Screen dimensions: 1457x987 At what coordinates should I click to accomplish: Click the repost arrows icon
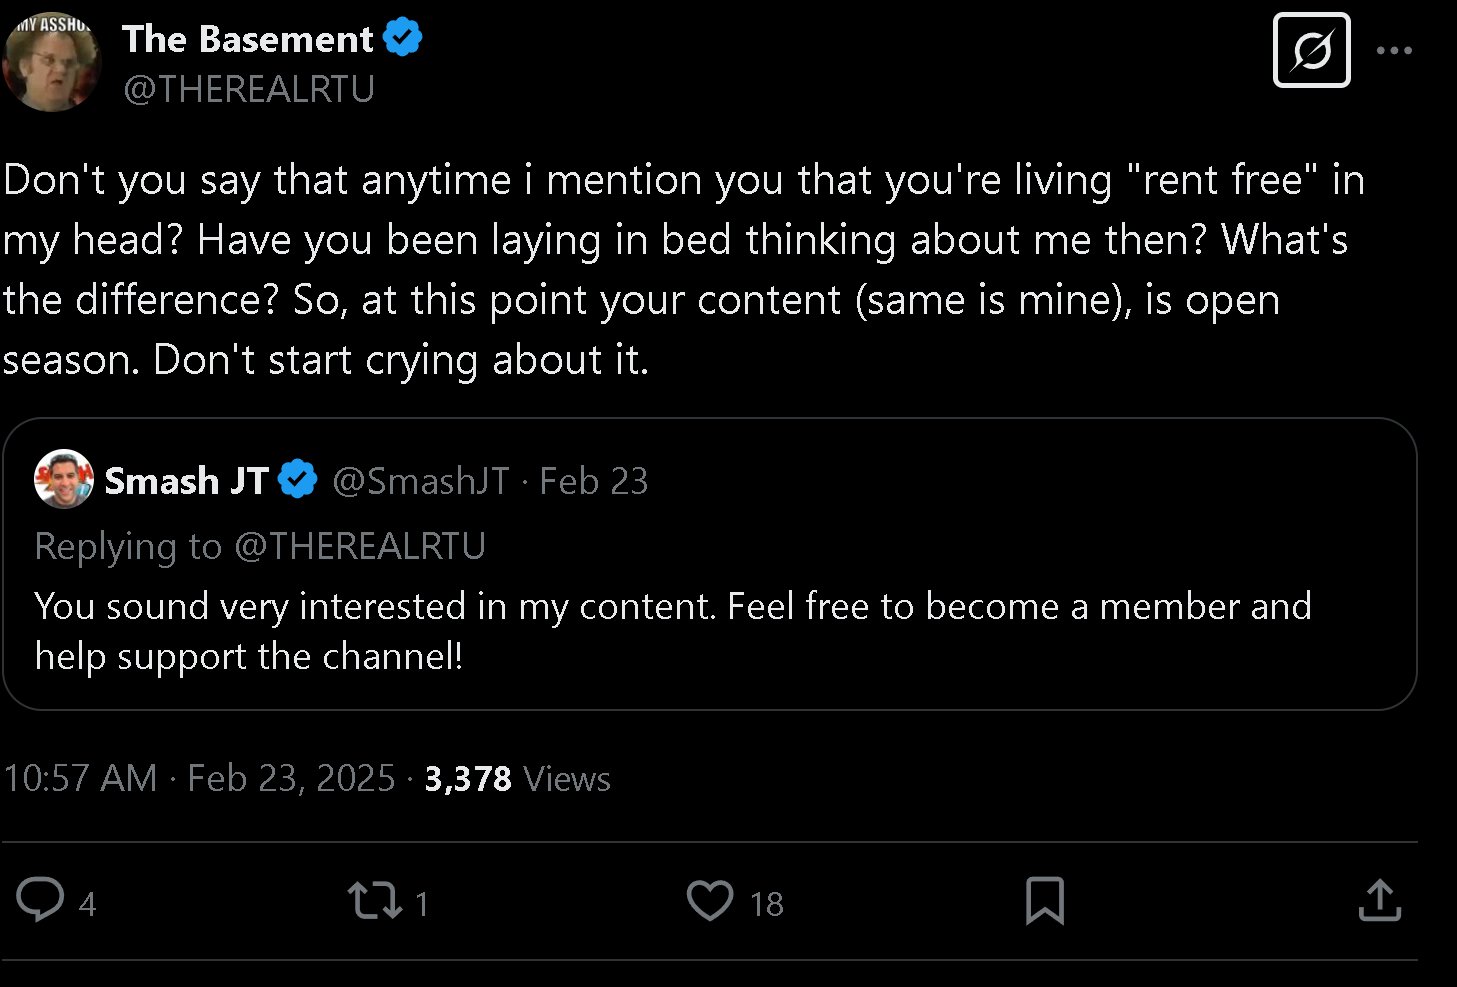pos(375,900)
